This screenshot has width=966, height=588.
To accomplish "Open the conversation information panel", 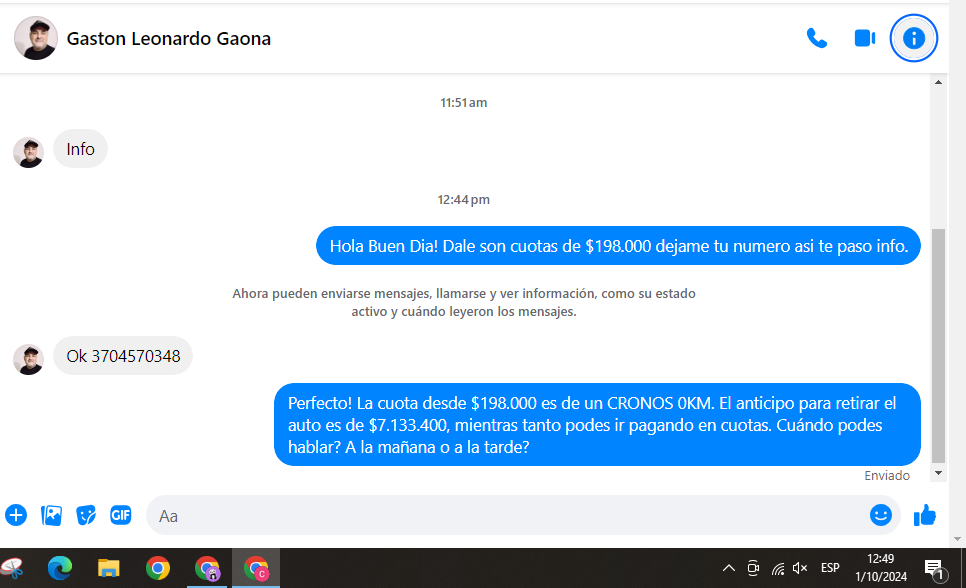I will (x=913, y=39).
